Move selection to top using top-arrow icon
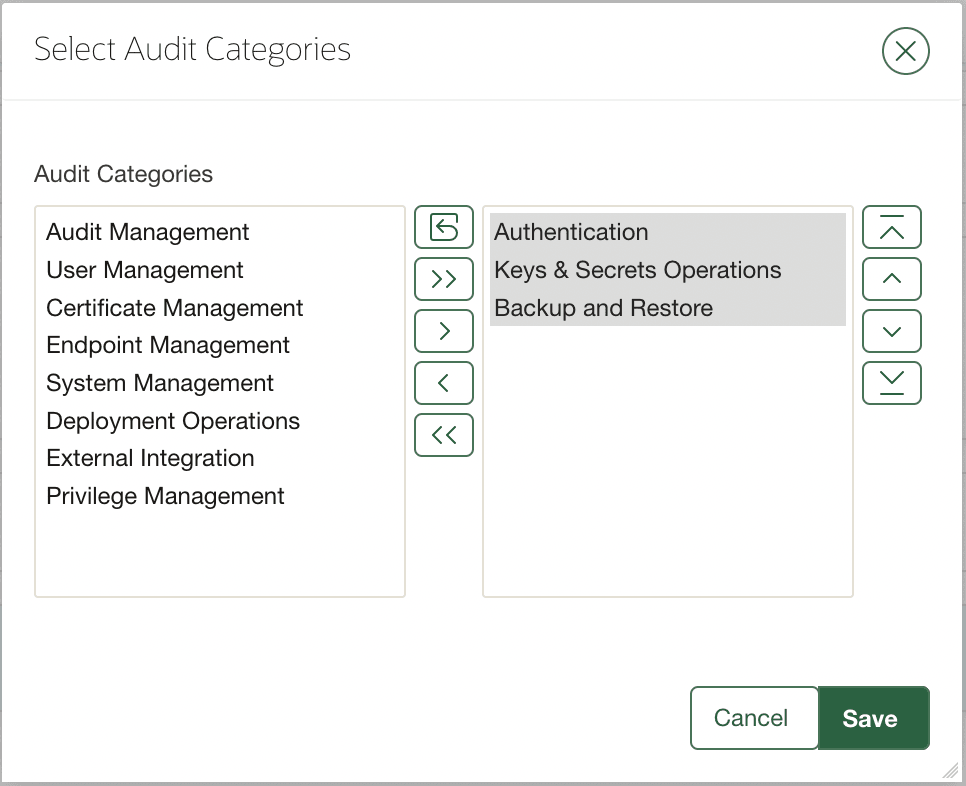Viewport: 966px width, 786px height. coord(892,227)
